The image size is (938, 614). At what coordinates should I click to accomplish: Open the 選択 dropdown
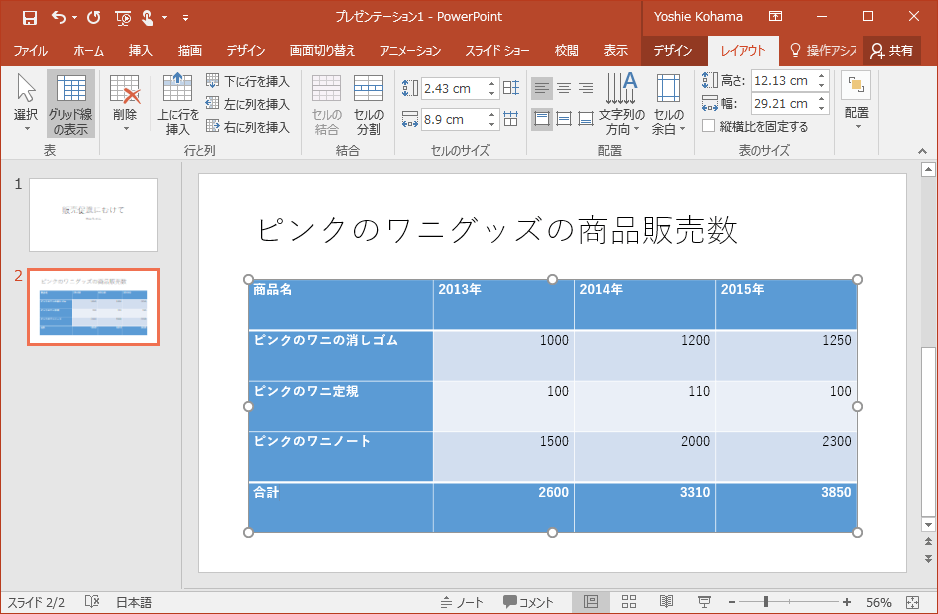click(x=26, y=104)
